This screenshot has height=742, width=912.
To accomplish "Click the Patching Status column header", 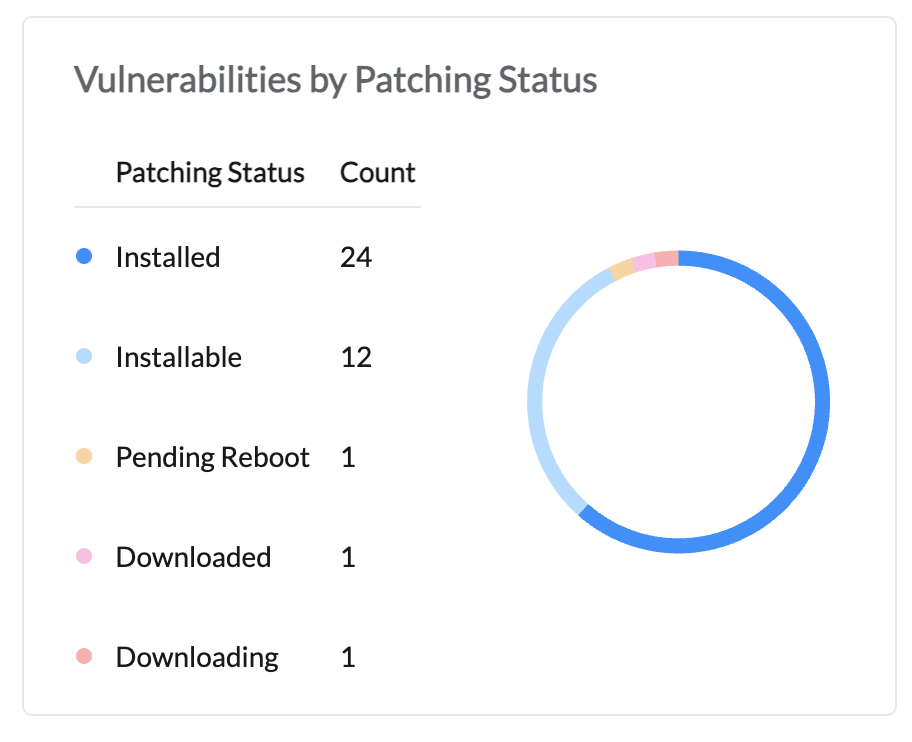I will click(210, 172).
